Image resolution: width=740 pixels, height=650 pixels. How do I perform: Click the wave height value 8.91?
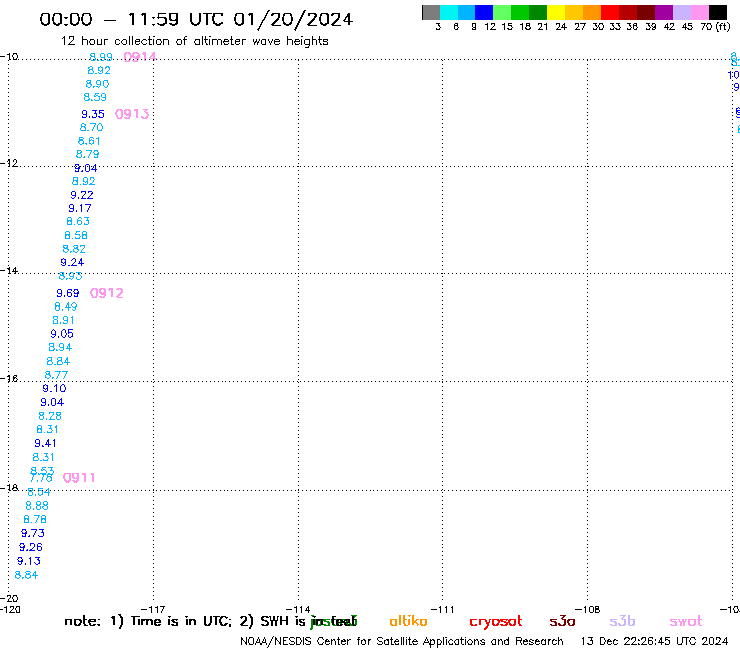[64, 321]
